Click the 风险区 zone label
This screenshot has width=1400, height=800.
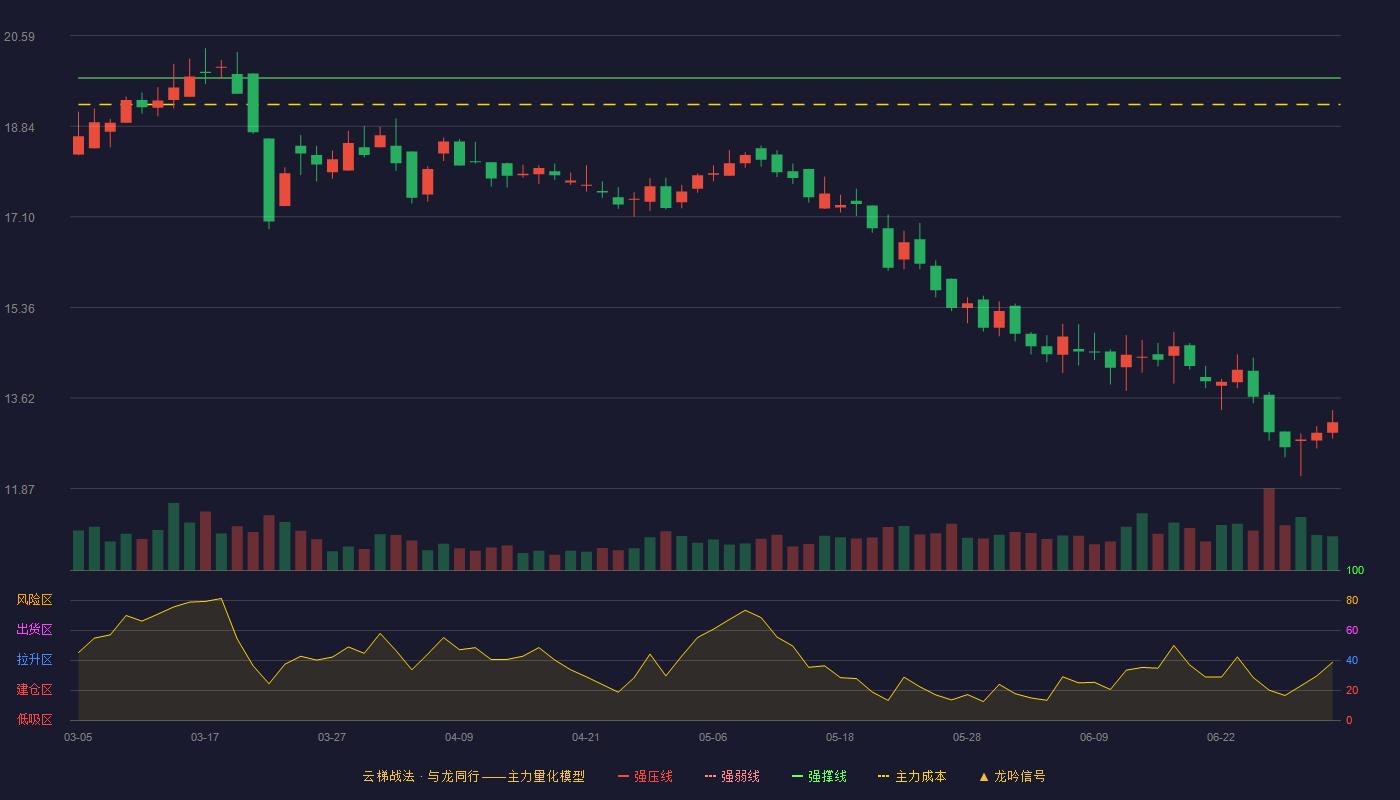coord(34,600)
